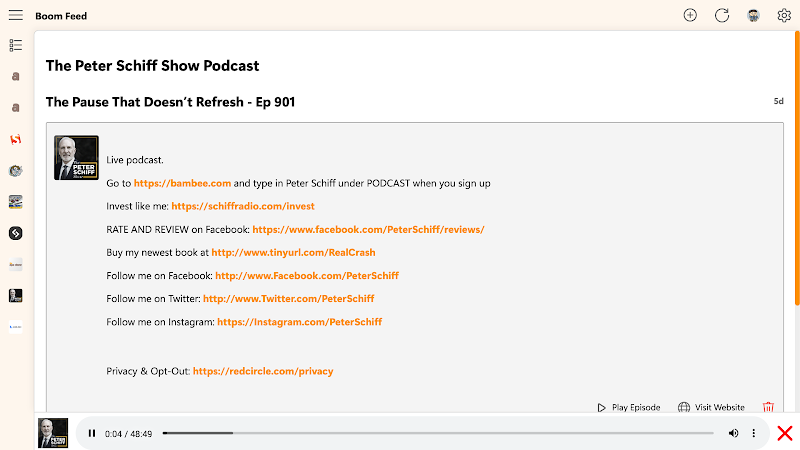Open the Facebook reviews link

(368, 230)
